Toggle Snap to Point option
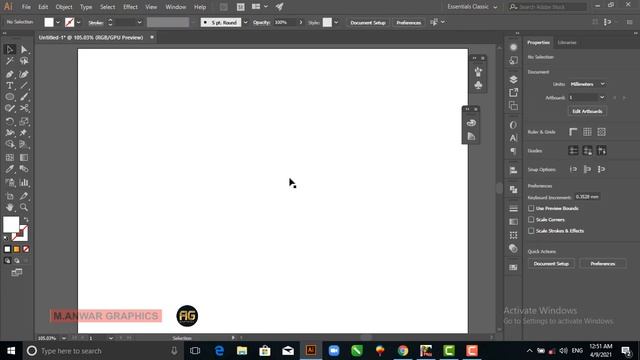The width and height of the screenshot is (640, 360). (x=573, y=169)
